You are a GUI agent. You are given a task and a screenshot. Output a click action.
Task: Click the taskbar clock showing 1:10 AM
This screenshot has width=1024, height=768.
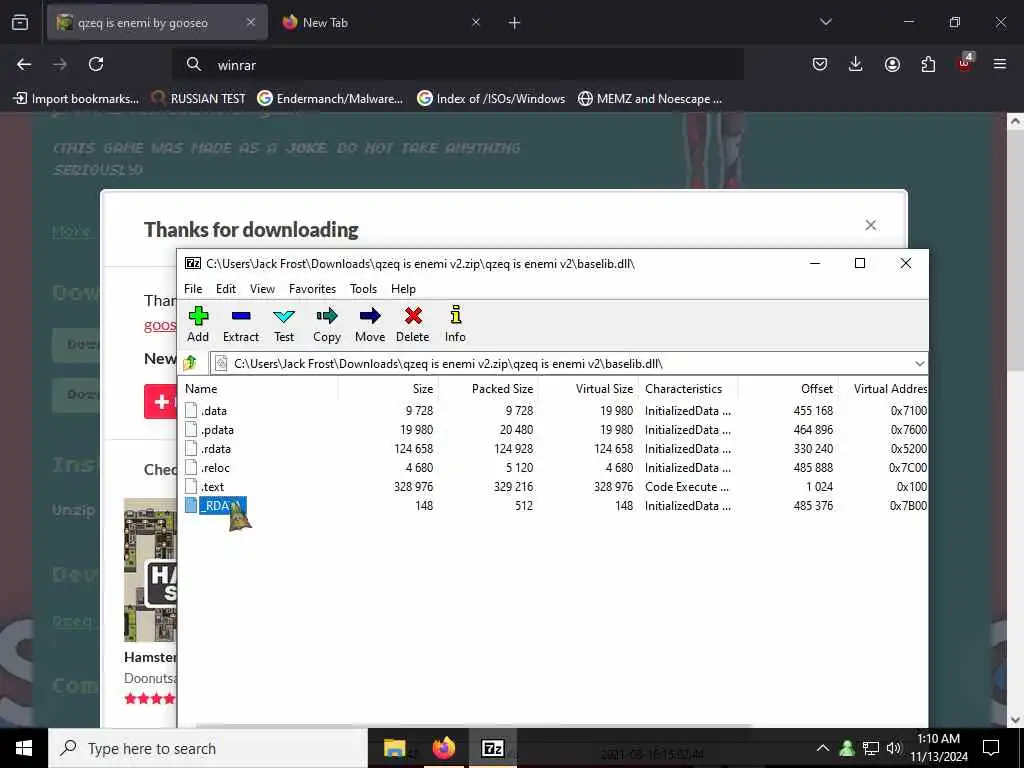point(938,748)
